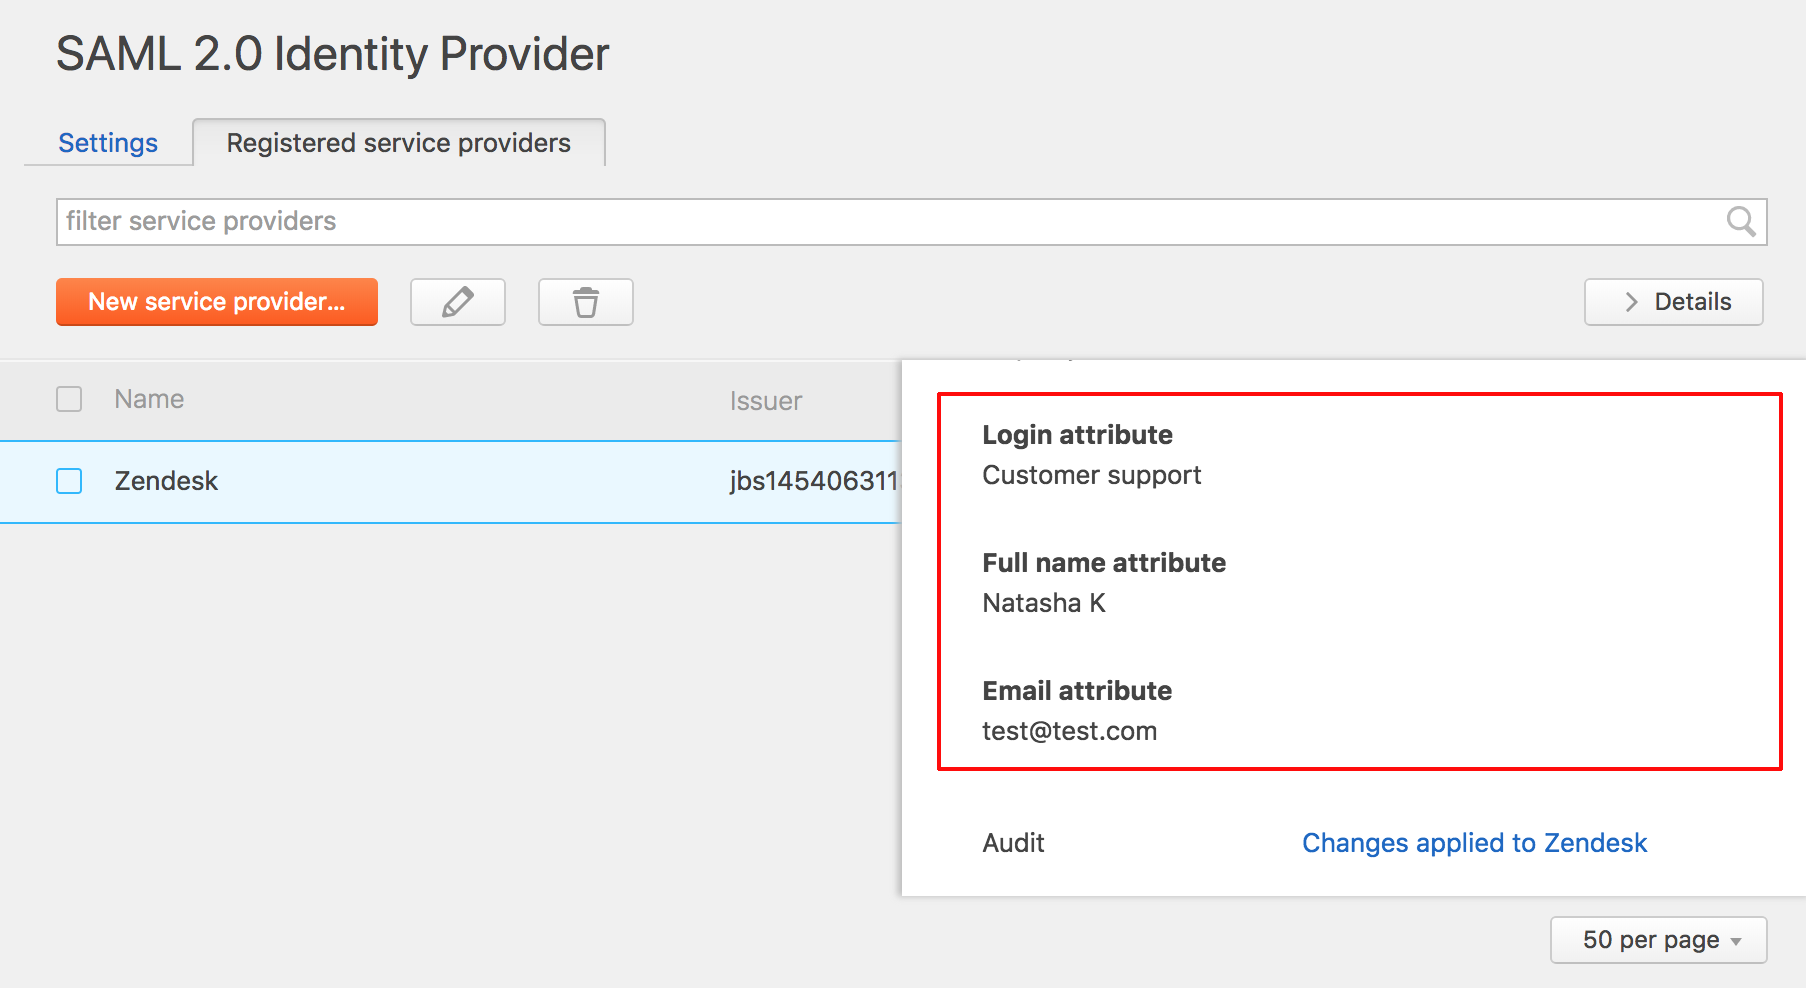
Task: Select the Zendesk provider name
Action: [166, 481]
